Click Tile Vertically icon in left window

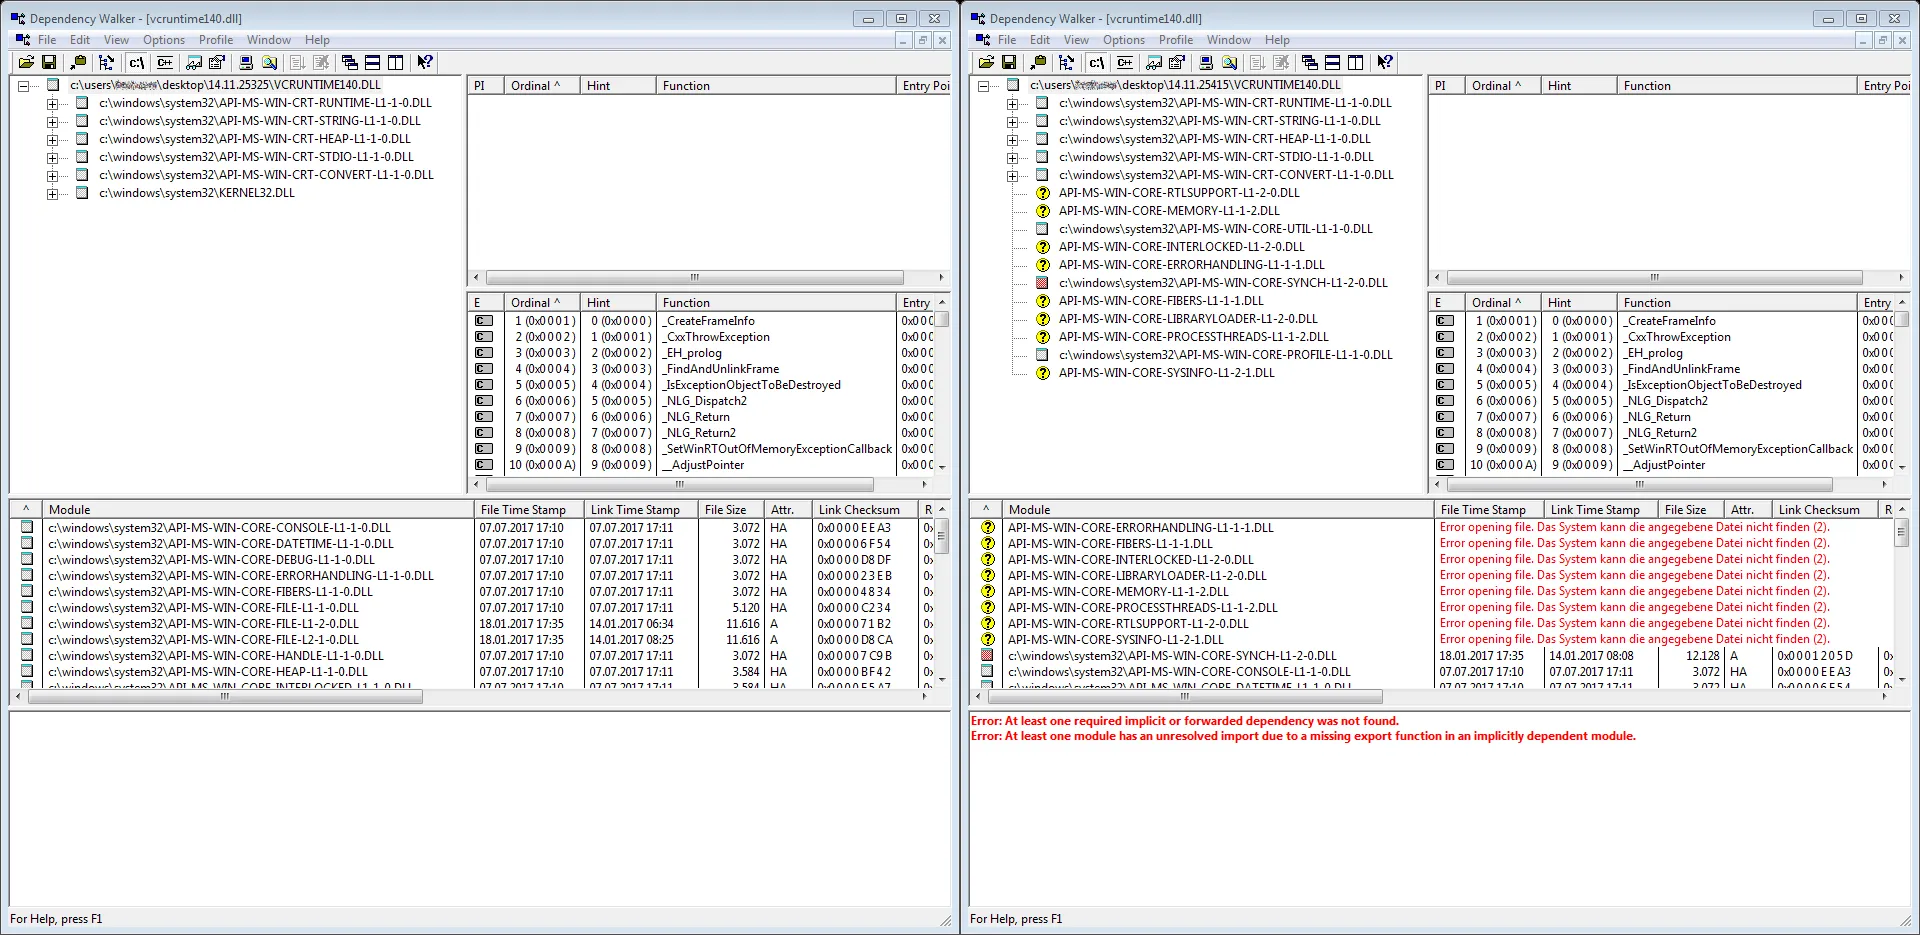(396, 62)
